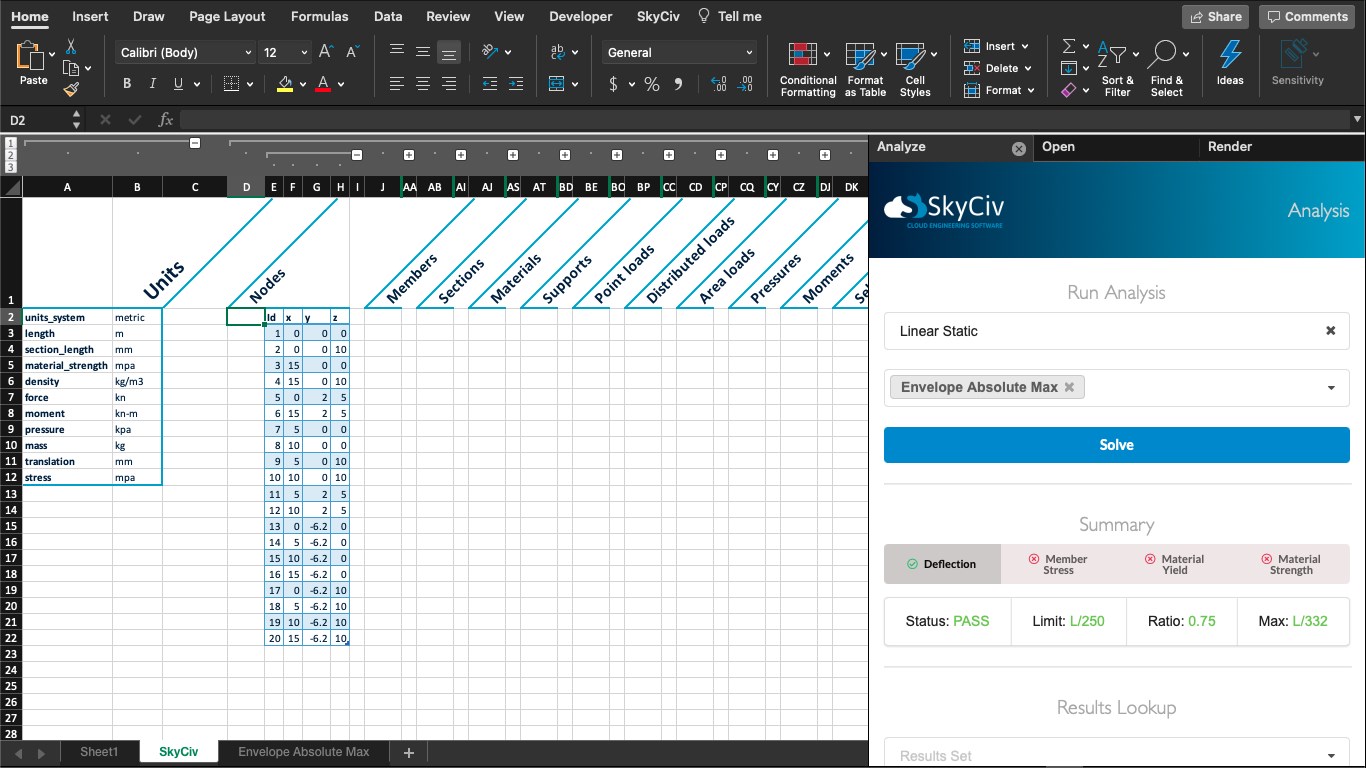Click the percent style icon

pyautogui.click(x=652, y=85)
